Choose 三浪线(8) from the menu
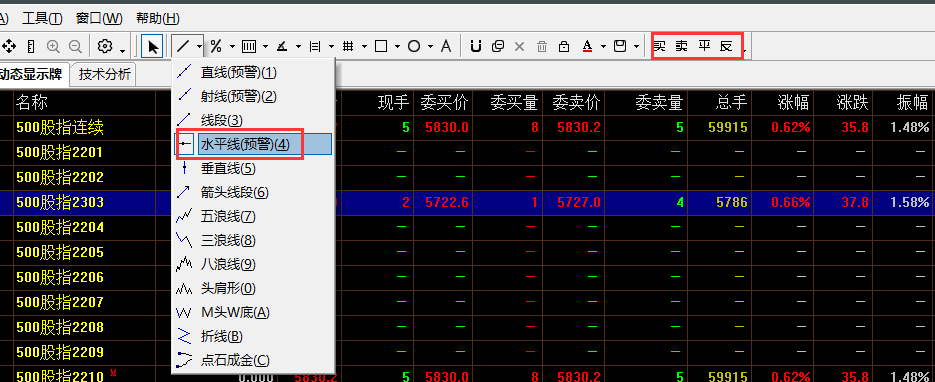 tap(253, 240)
